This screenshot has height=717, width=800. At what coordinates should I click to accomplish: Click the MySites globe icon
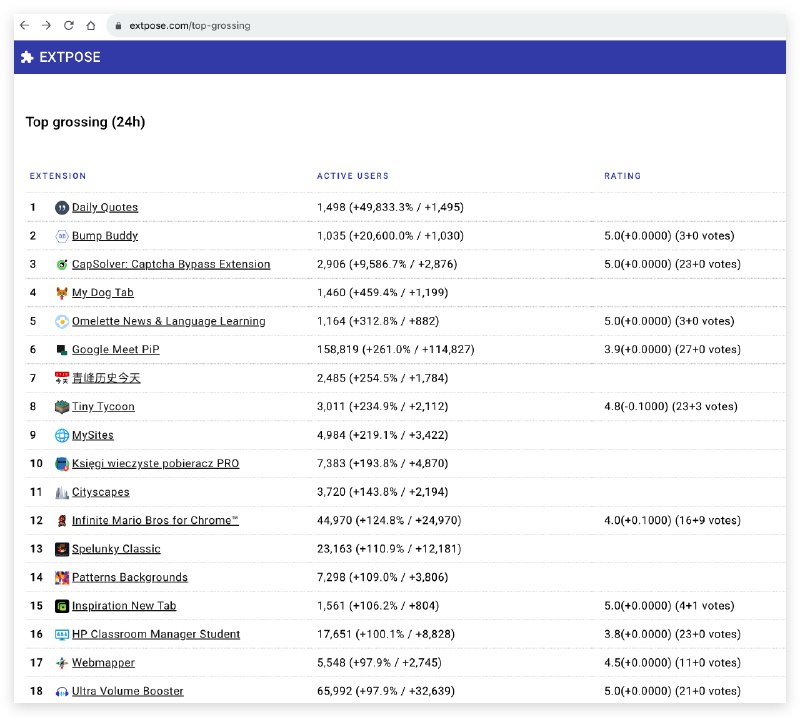point(61,435)
